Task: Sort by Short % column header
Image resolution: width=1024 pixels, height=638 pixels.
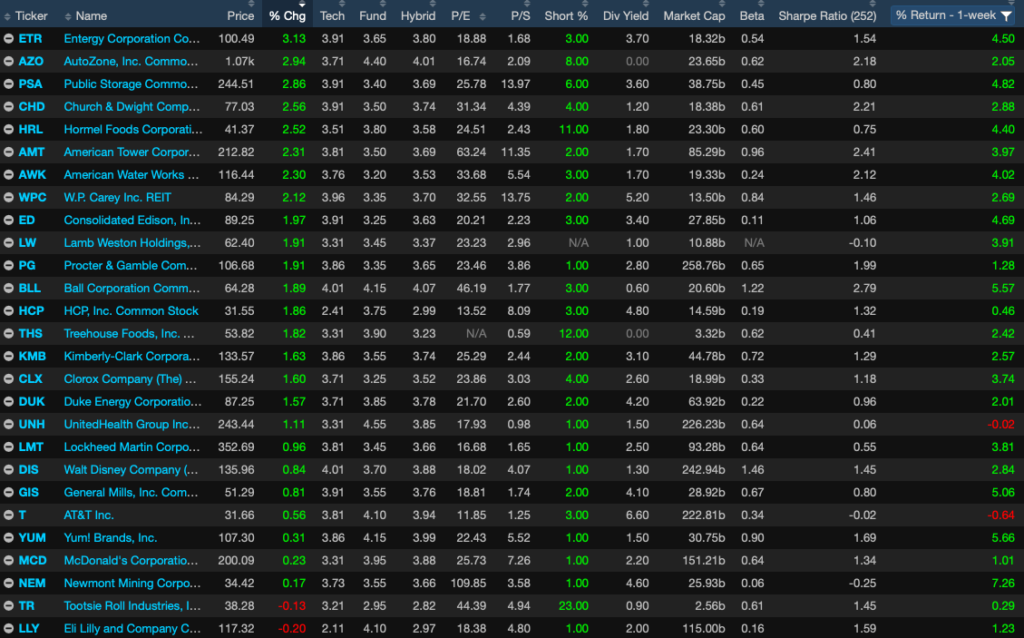Action: [566, 16]
